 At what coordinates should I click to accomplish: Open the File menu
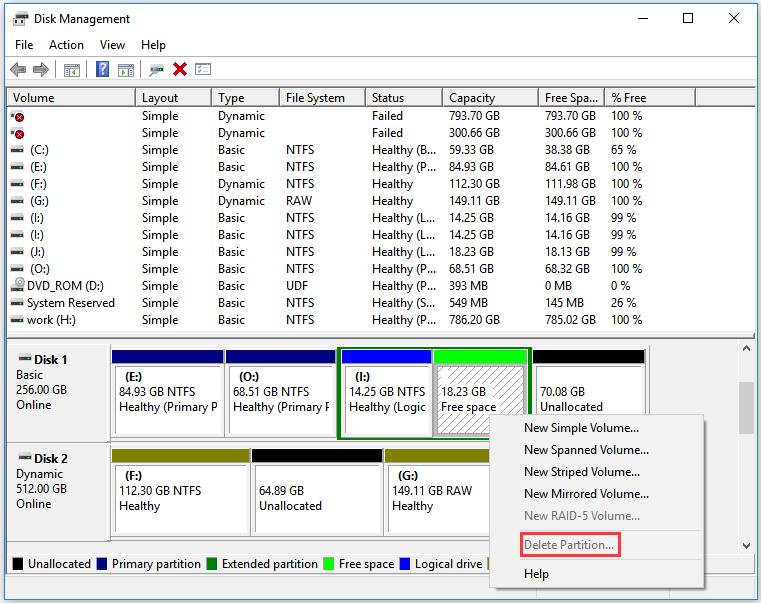click(x=24, y=45)
